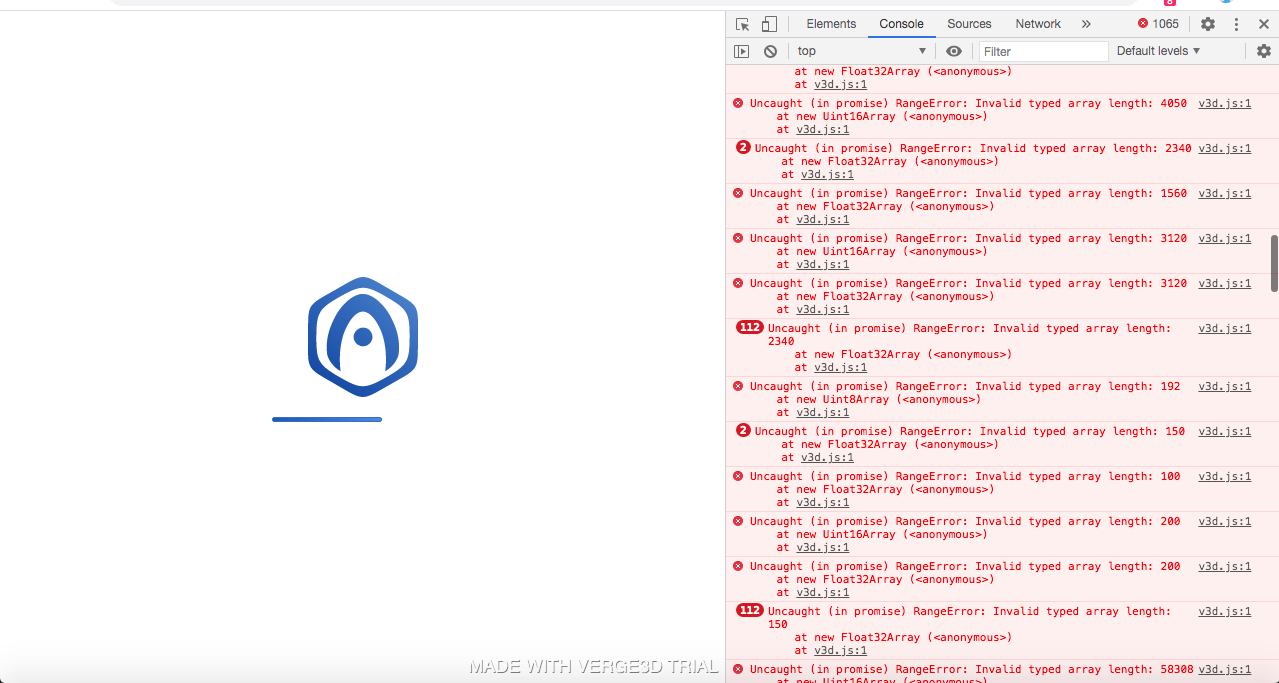The image size is (1279, 683).
Task: Expand the more tabs chevron
Action: click(1086, 24)
